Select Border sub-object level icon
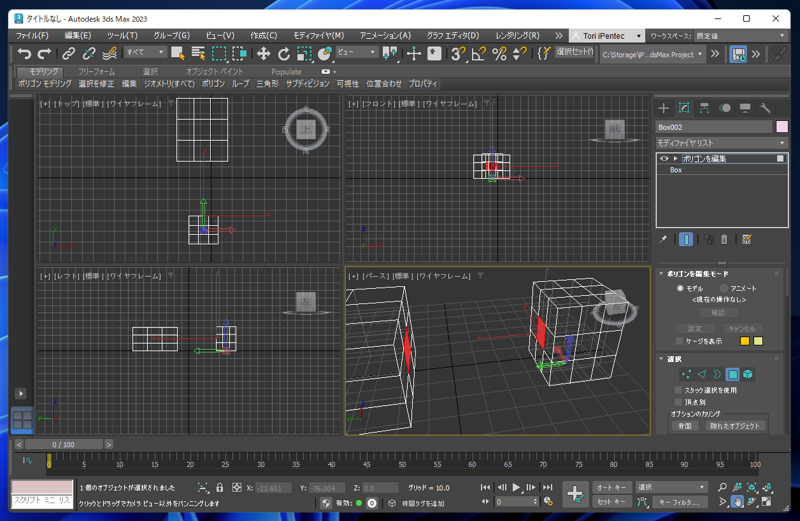Viewport: 800px width, 521px height. 717,375
